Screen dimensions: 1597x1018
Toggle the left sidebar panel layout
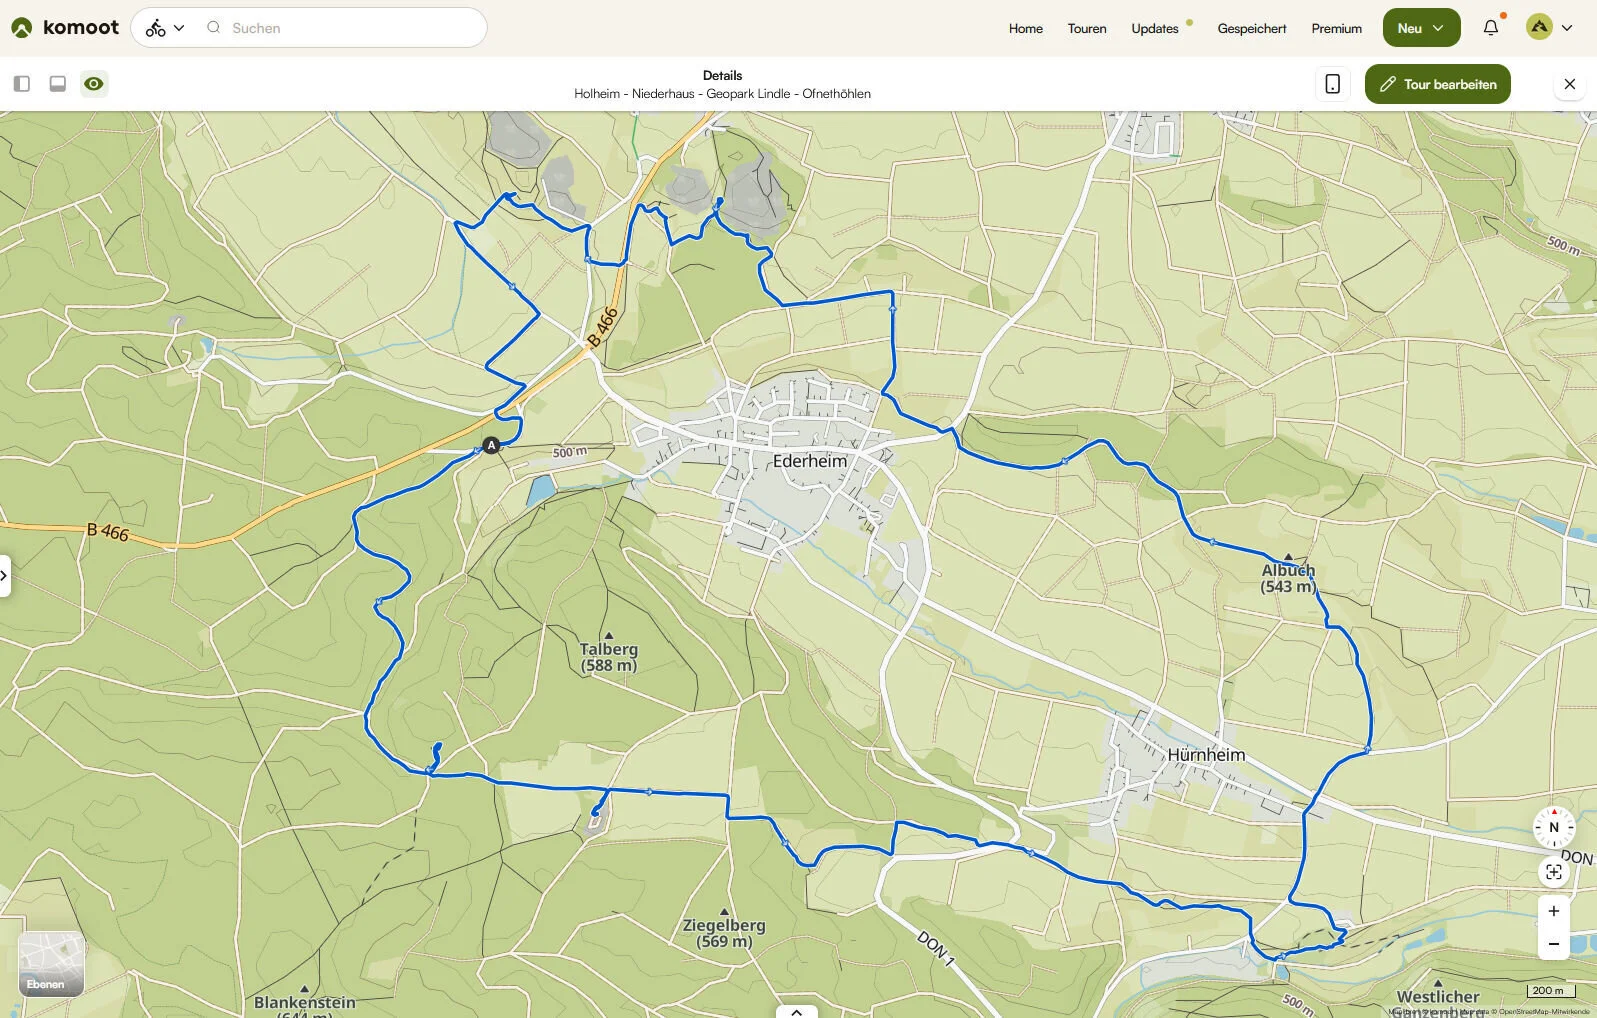[22, 84]
